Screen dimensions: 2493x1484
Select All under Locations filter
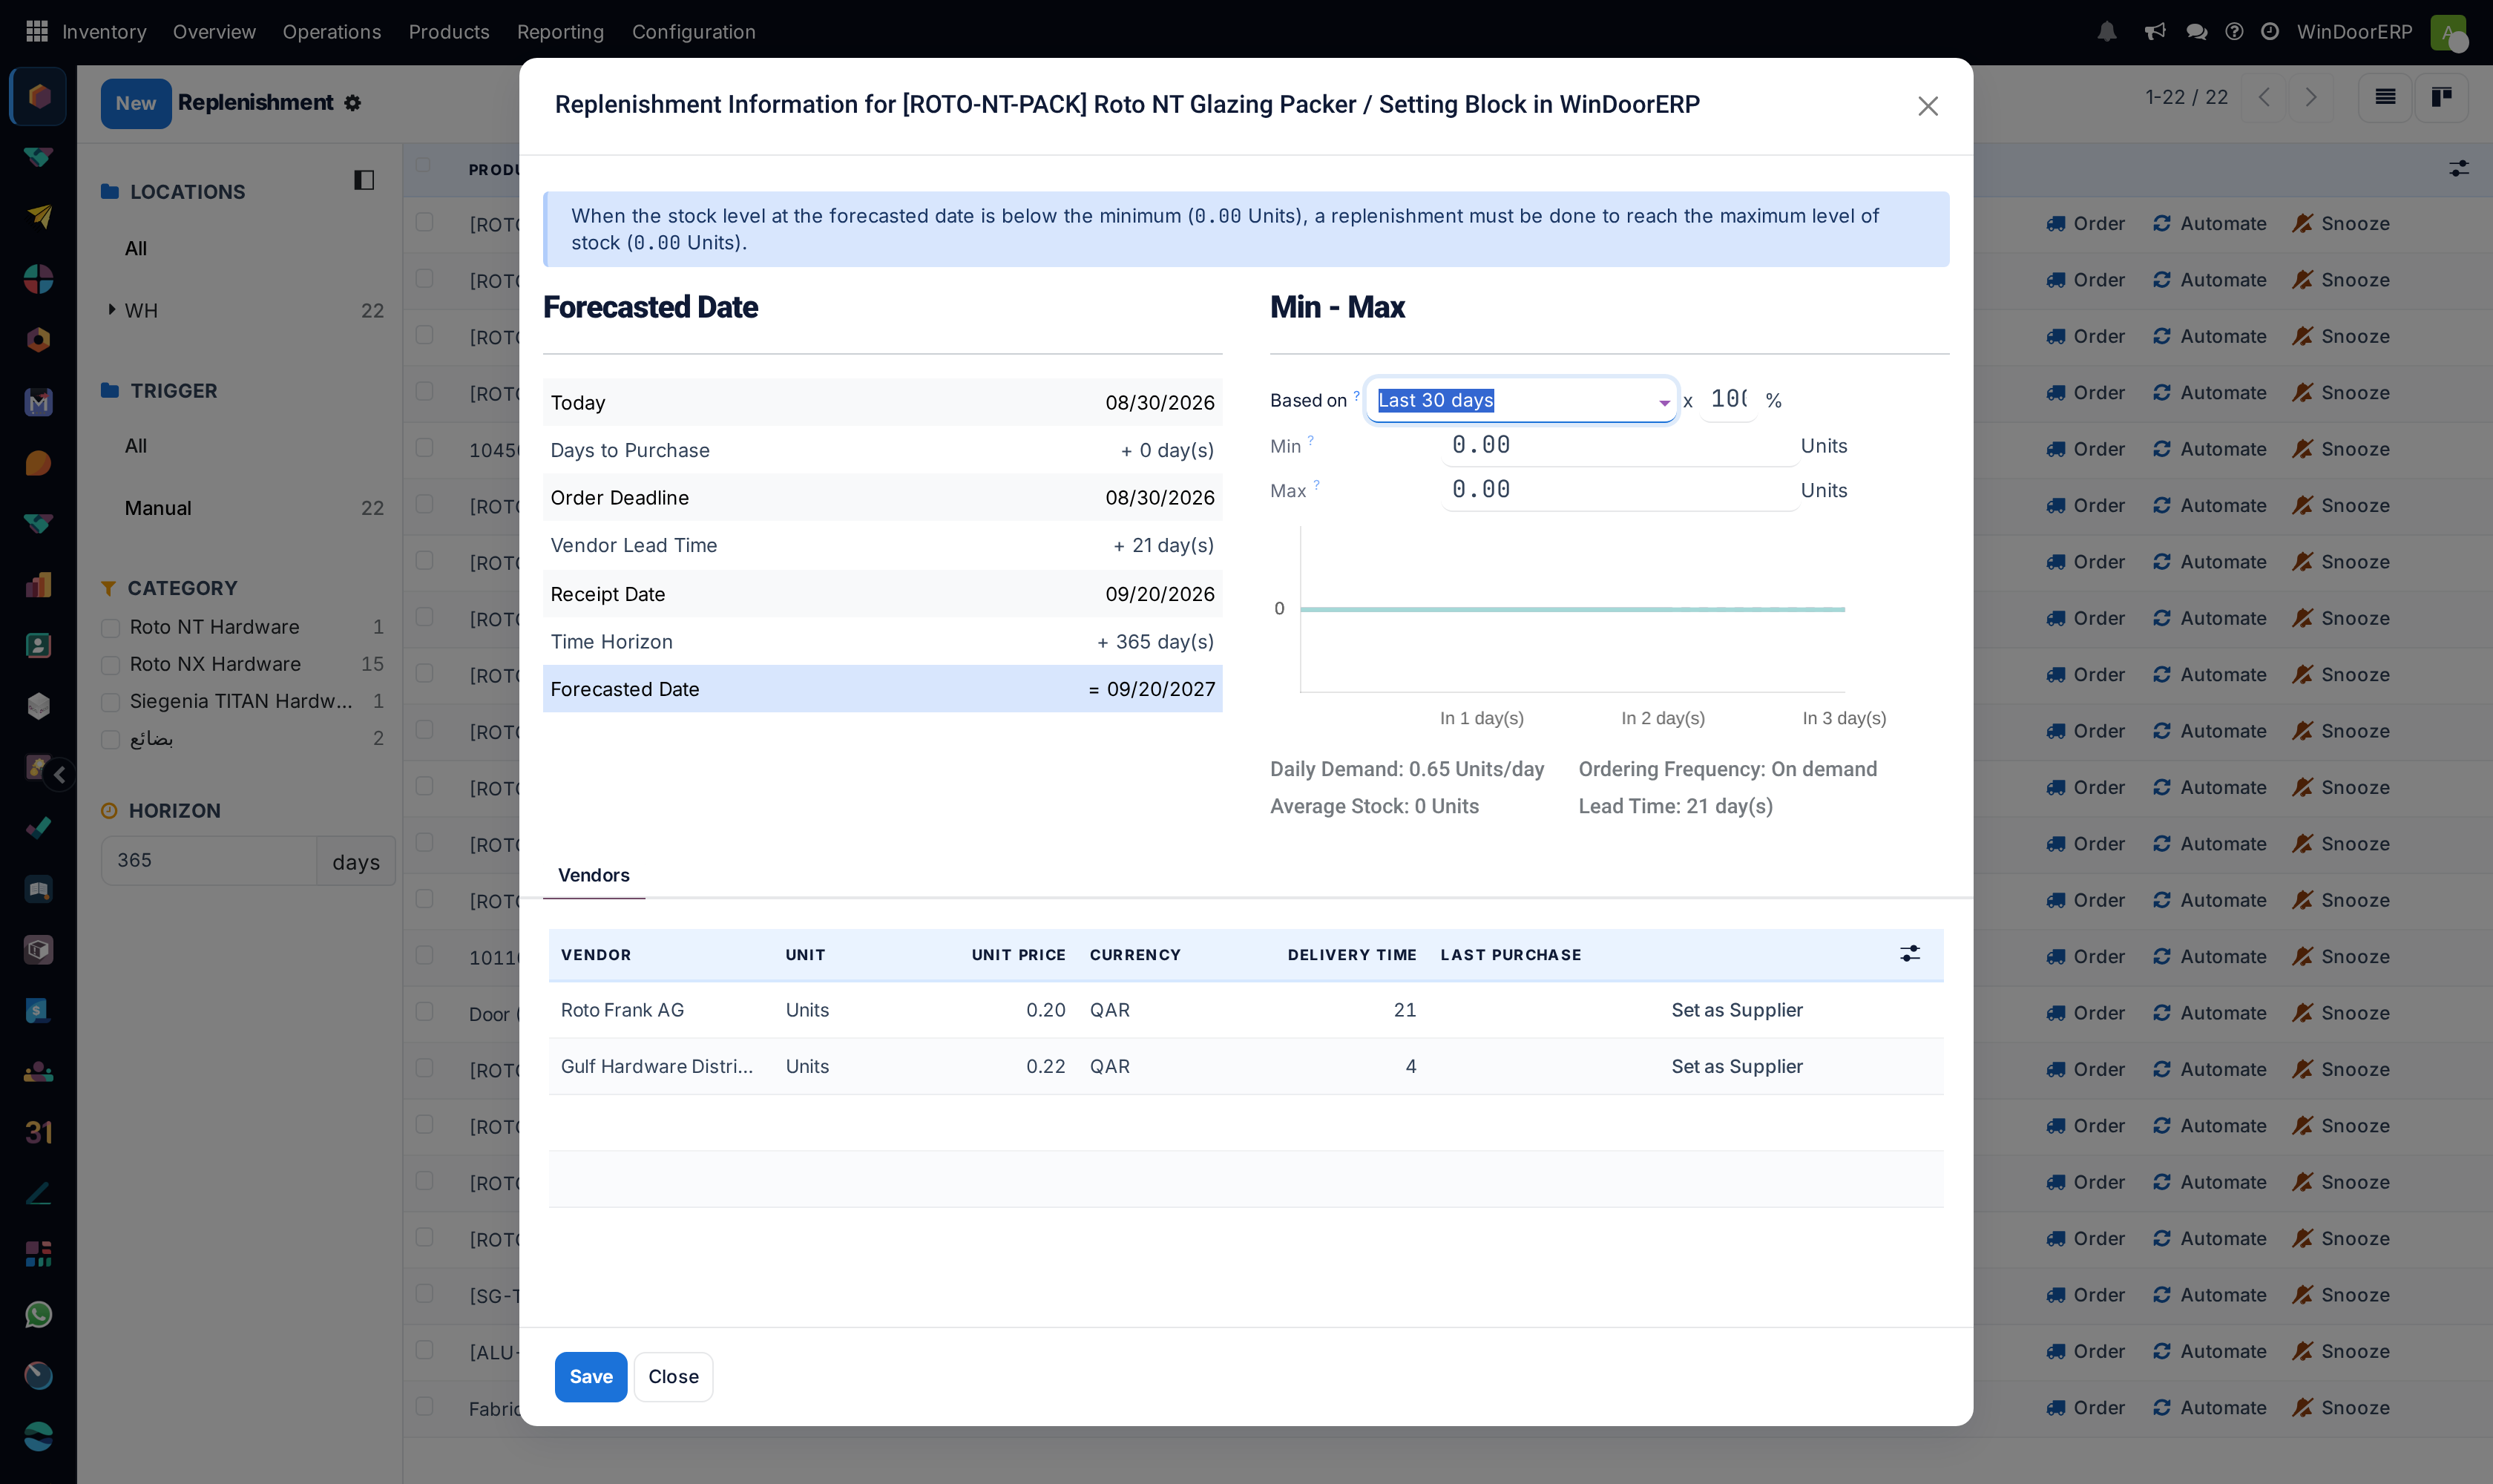136,248
